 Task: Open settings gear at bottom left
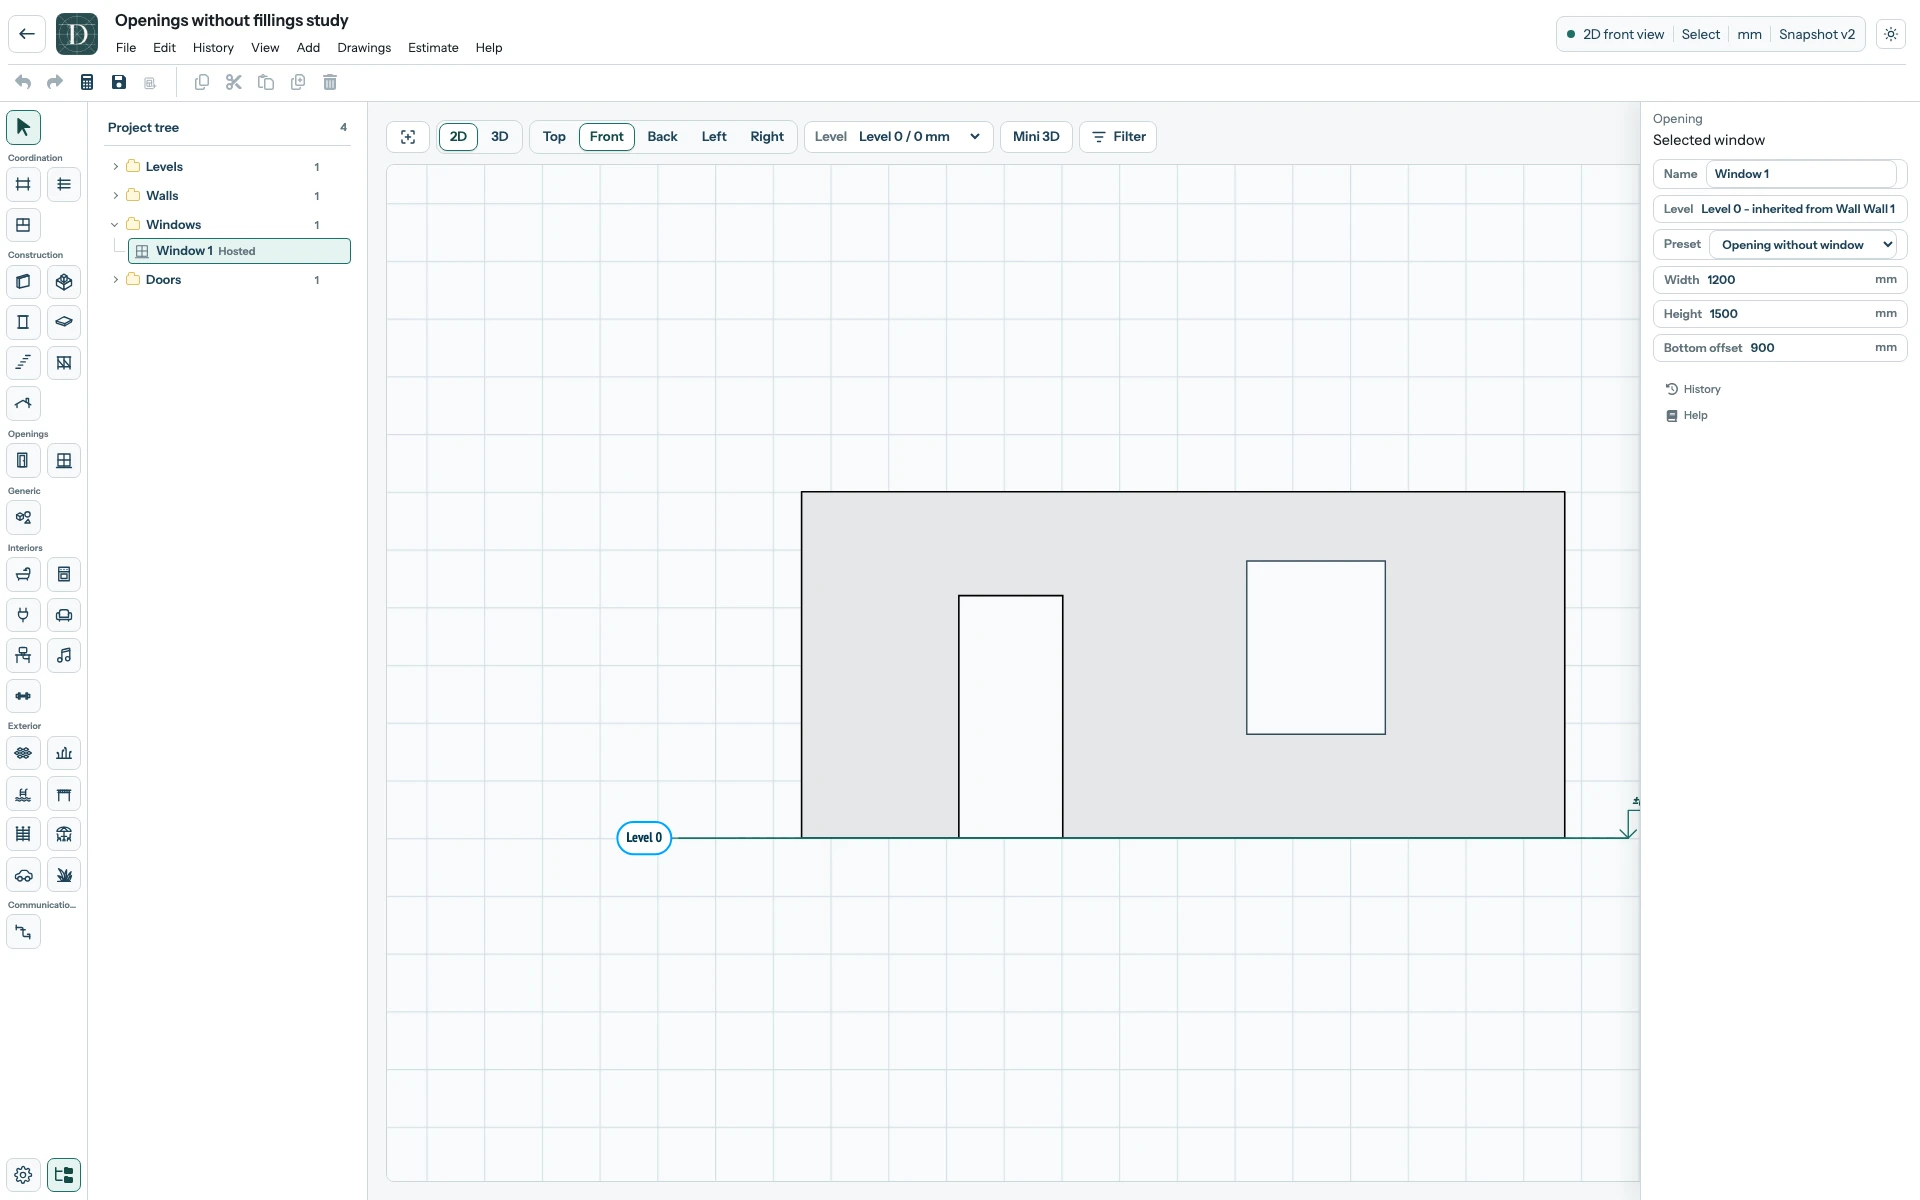[x=23, y=1175]
